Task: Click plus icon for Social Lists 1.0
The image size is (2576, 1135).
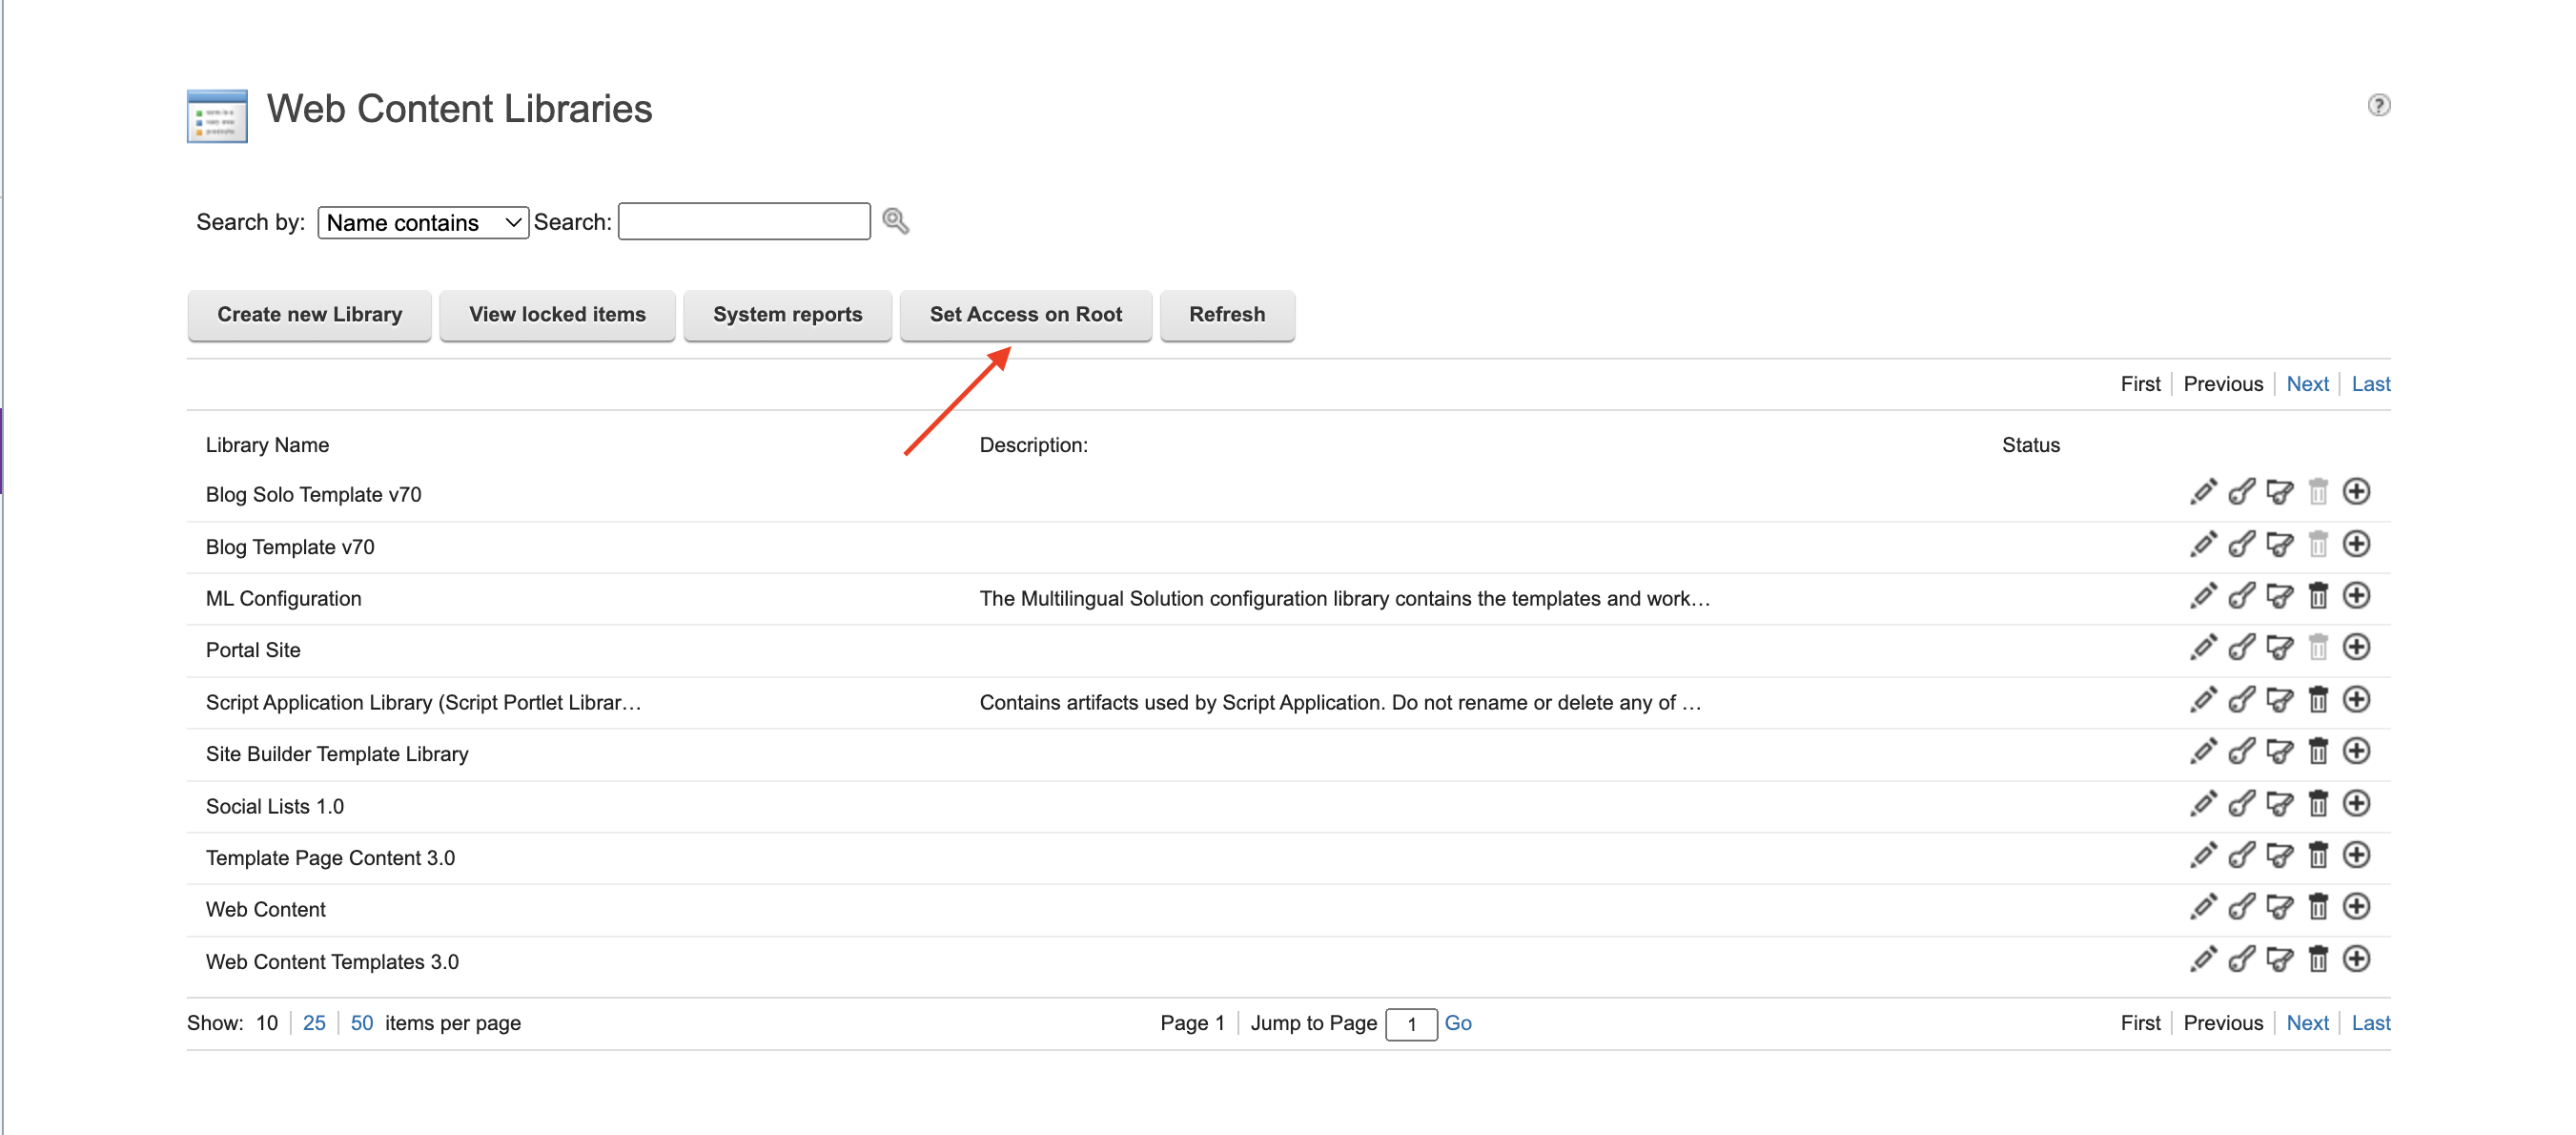Action: pos(2358,803)
